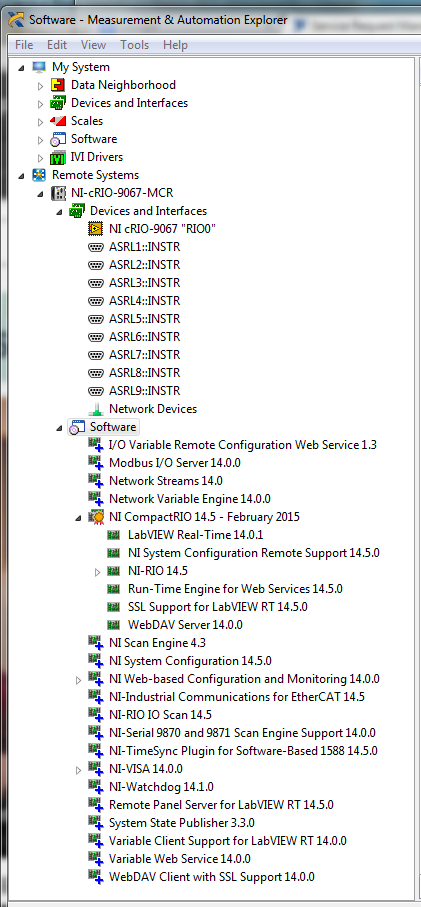Click the ASRL9::INSTR serial port icon

coord(95,390)
